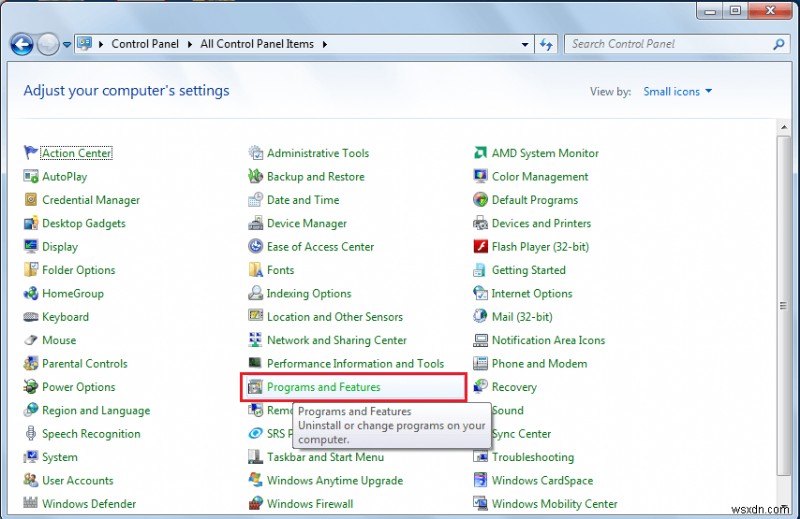Screen dimensions: 800x519
Task: Open the Indexing Options link
Action: [x=309, y=293]
